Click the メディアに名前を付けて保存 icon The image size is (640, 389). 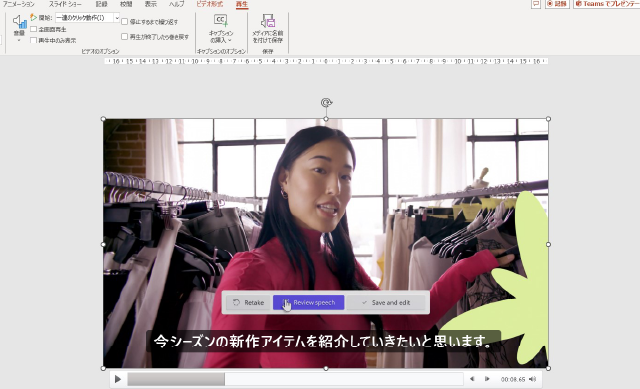(x=268, y=20)
